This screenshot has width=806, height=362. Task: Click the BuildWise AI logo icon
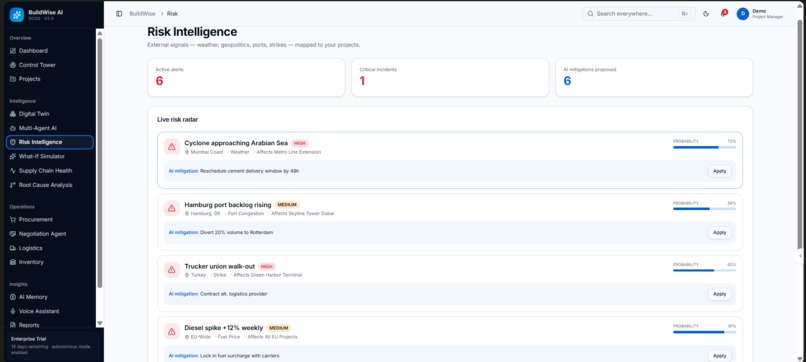point(16,14)
